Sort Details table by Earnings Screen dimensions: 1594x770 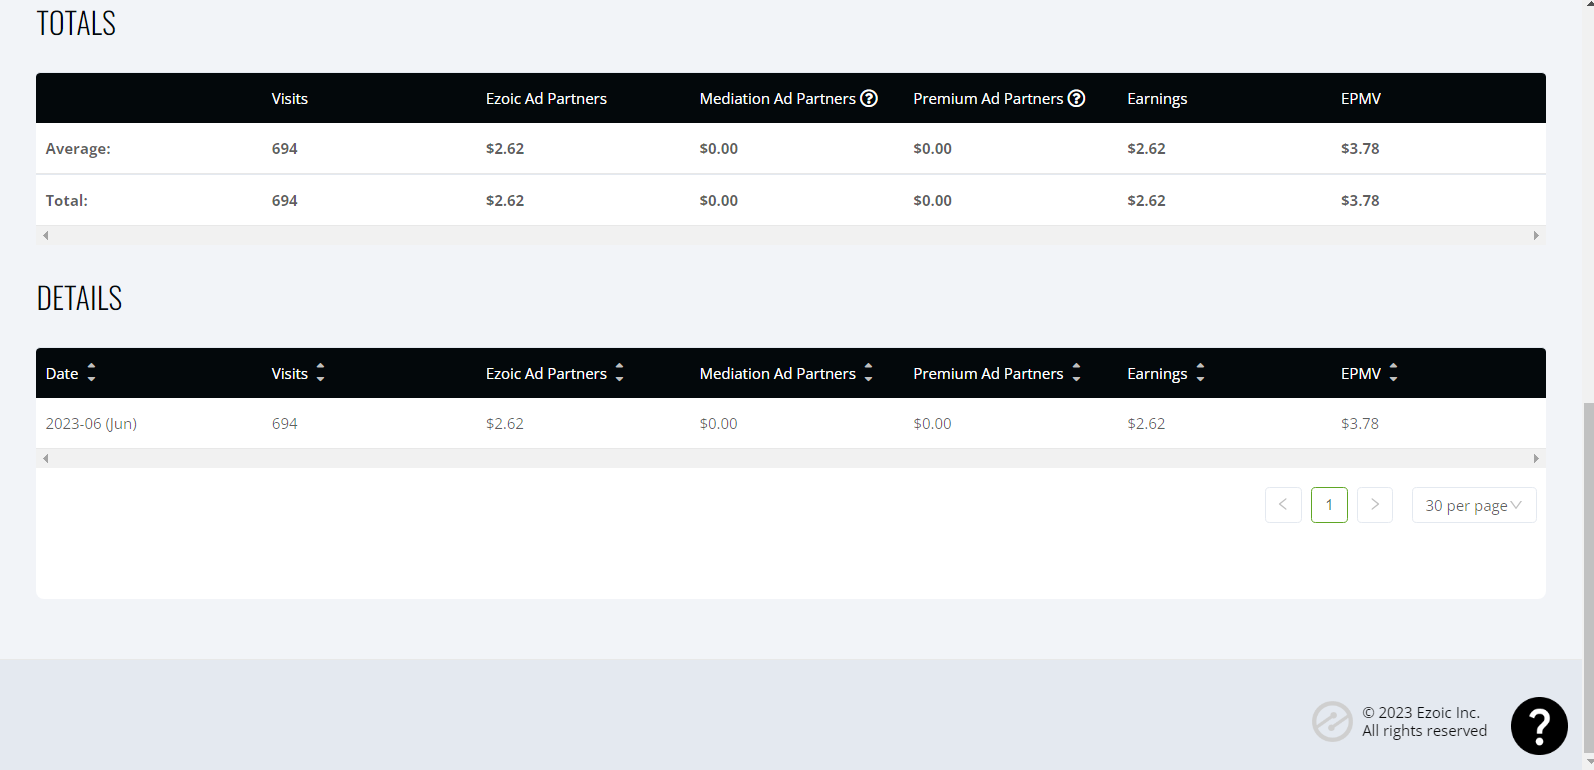[x=1200, y=373]
